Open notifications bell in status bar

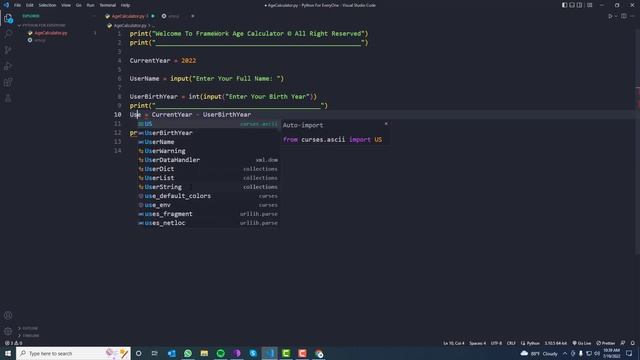(x=633, y=343)
